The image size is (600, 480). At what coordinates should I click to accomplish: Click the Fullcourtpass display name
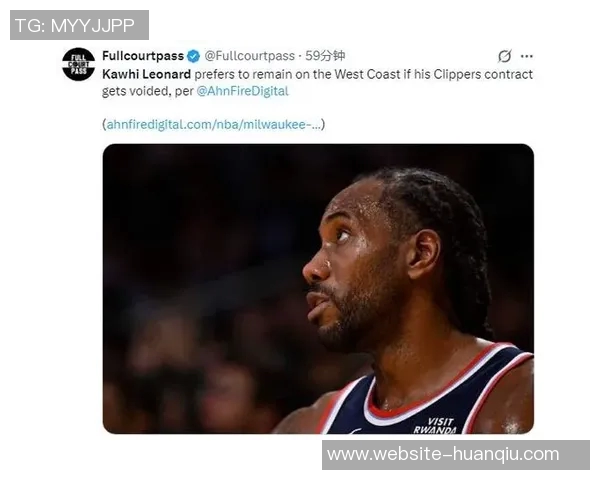(143, 56)
